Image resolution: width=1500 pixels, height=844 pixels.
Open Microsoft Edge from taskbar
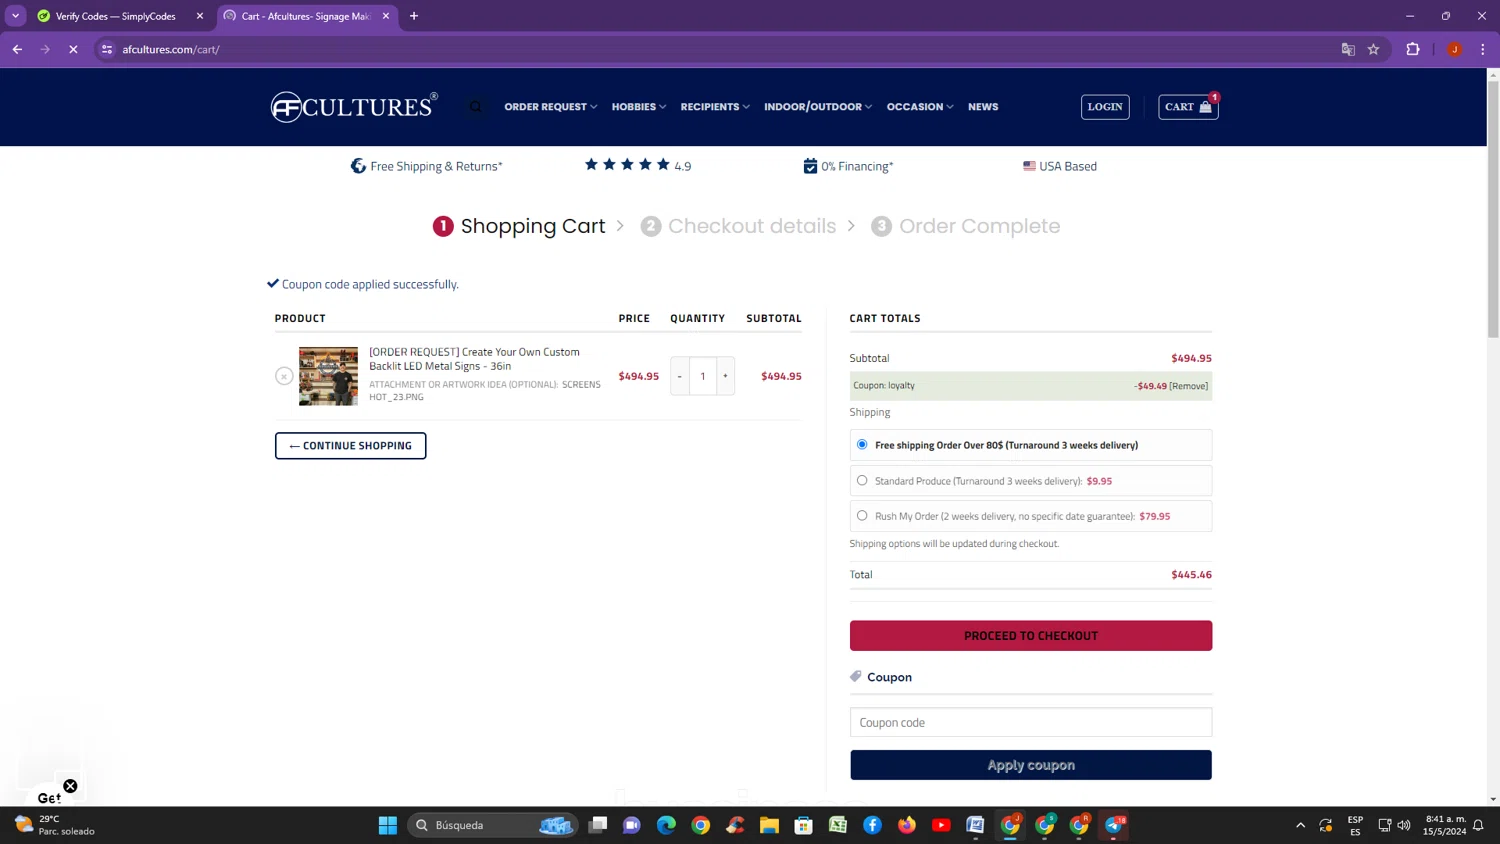666,825
